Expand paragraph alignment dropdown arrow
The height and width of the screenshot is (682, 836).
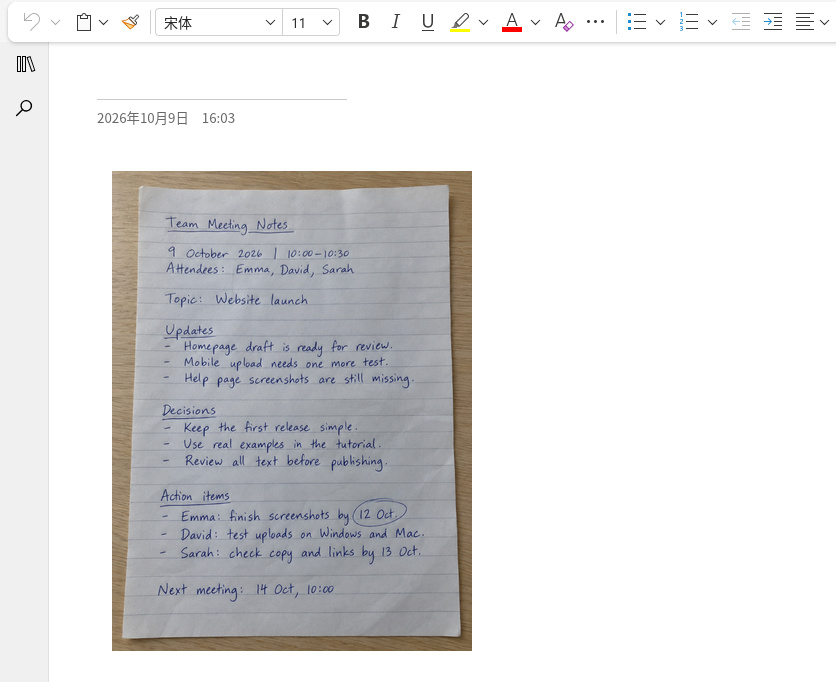point(825,22)
